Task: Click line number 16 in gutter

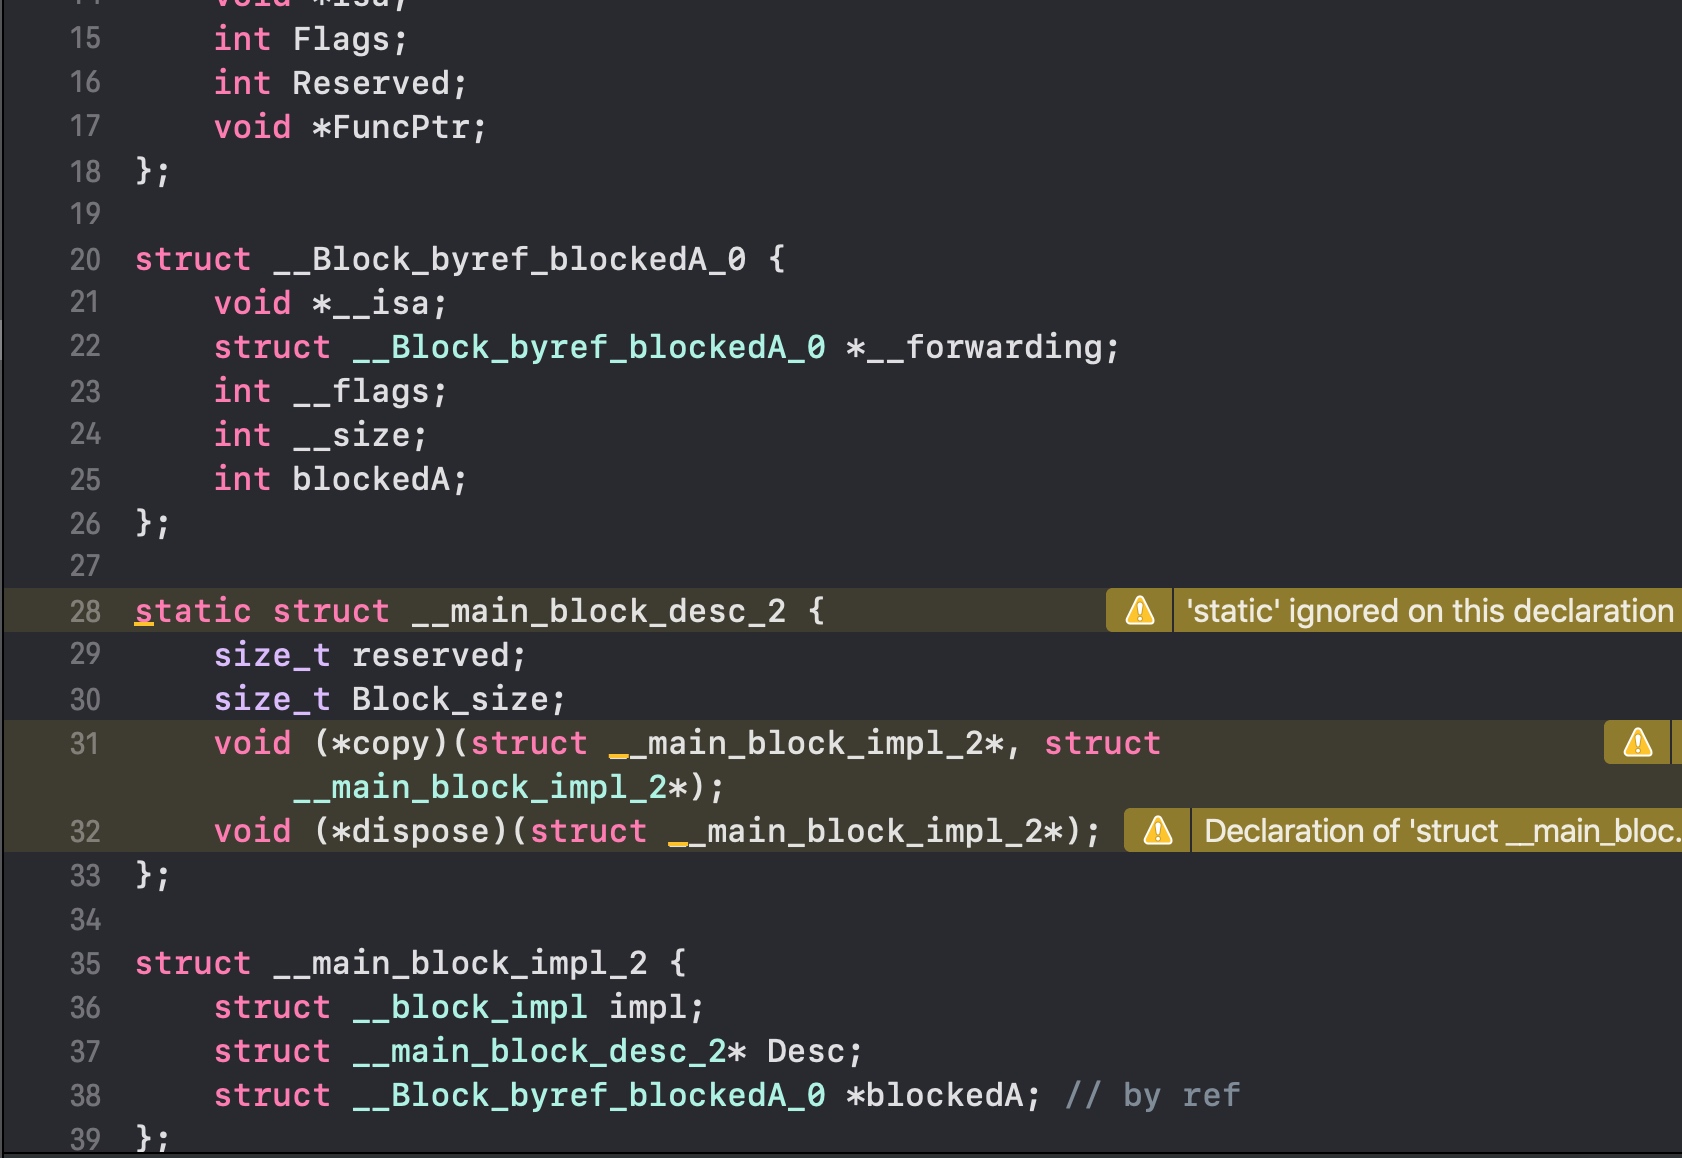Action: coord(85,82)
